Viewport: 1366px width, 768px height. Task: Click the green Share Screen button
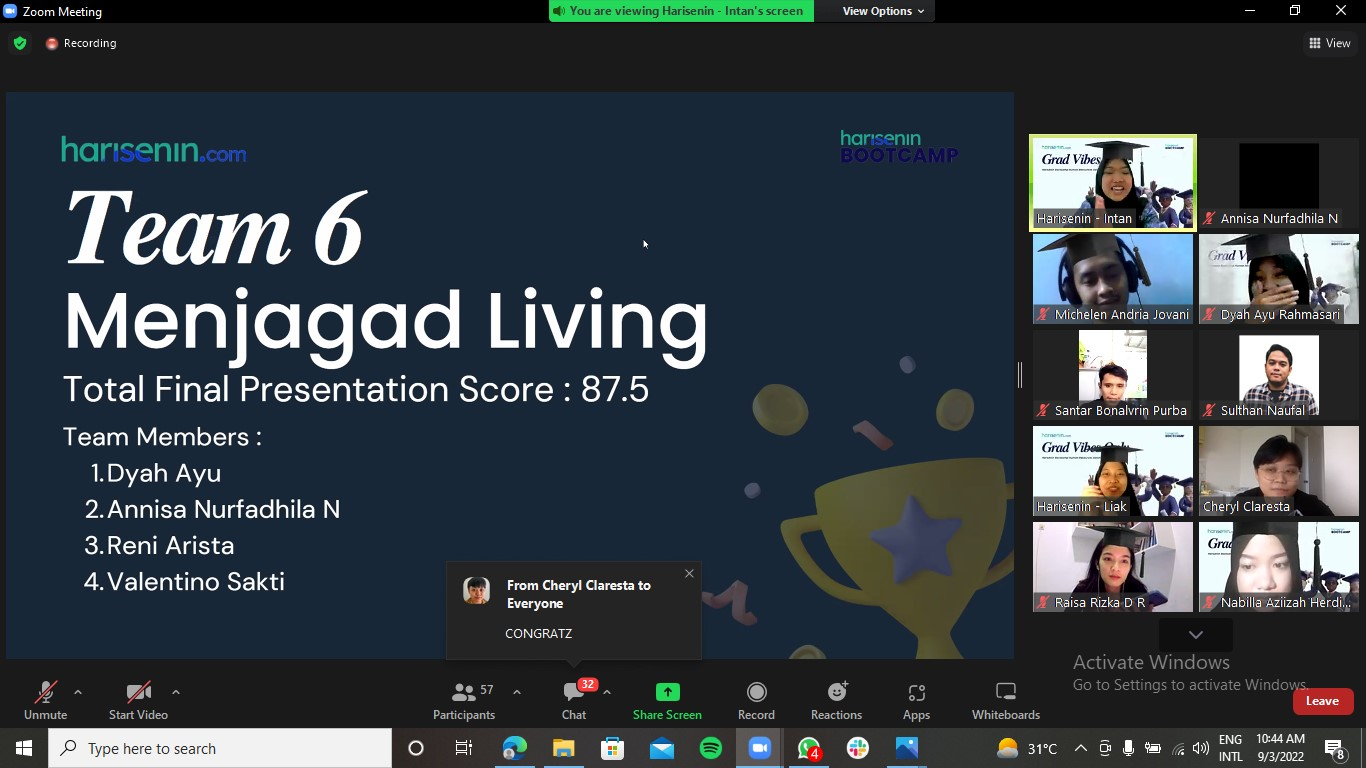667,700
